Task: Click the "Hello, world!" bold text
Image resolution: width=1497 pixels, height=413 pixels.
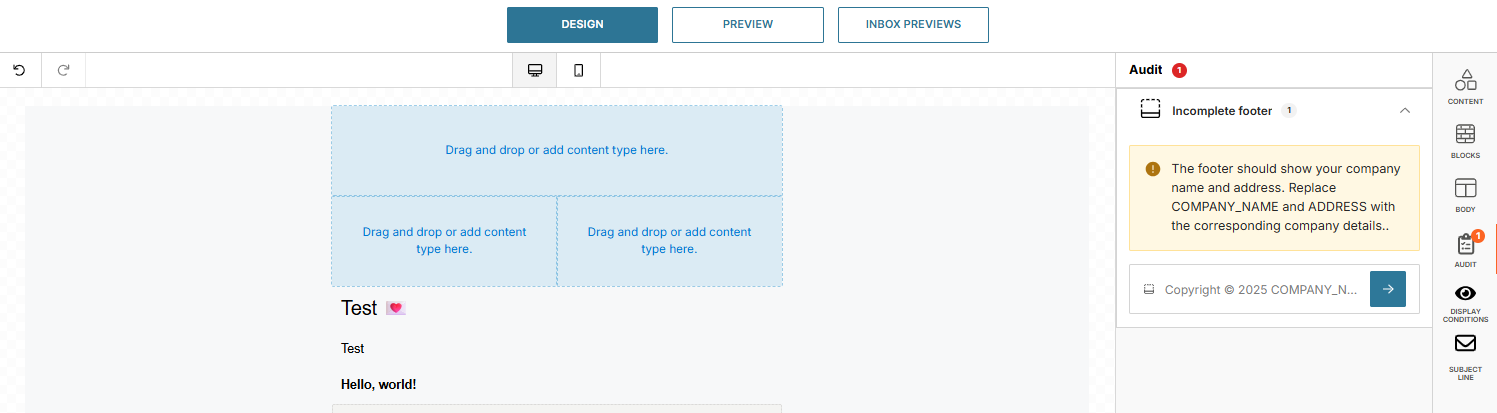Action: click(378, 384)
